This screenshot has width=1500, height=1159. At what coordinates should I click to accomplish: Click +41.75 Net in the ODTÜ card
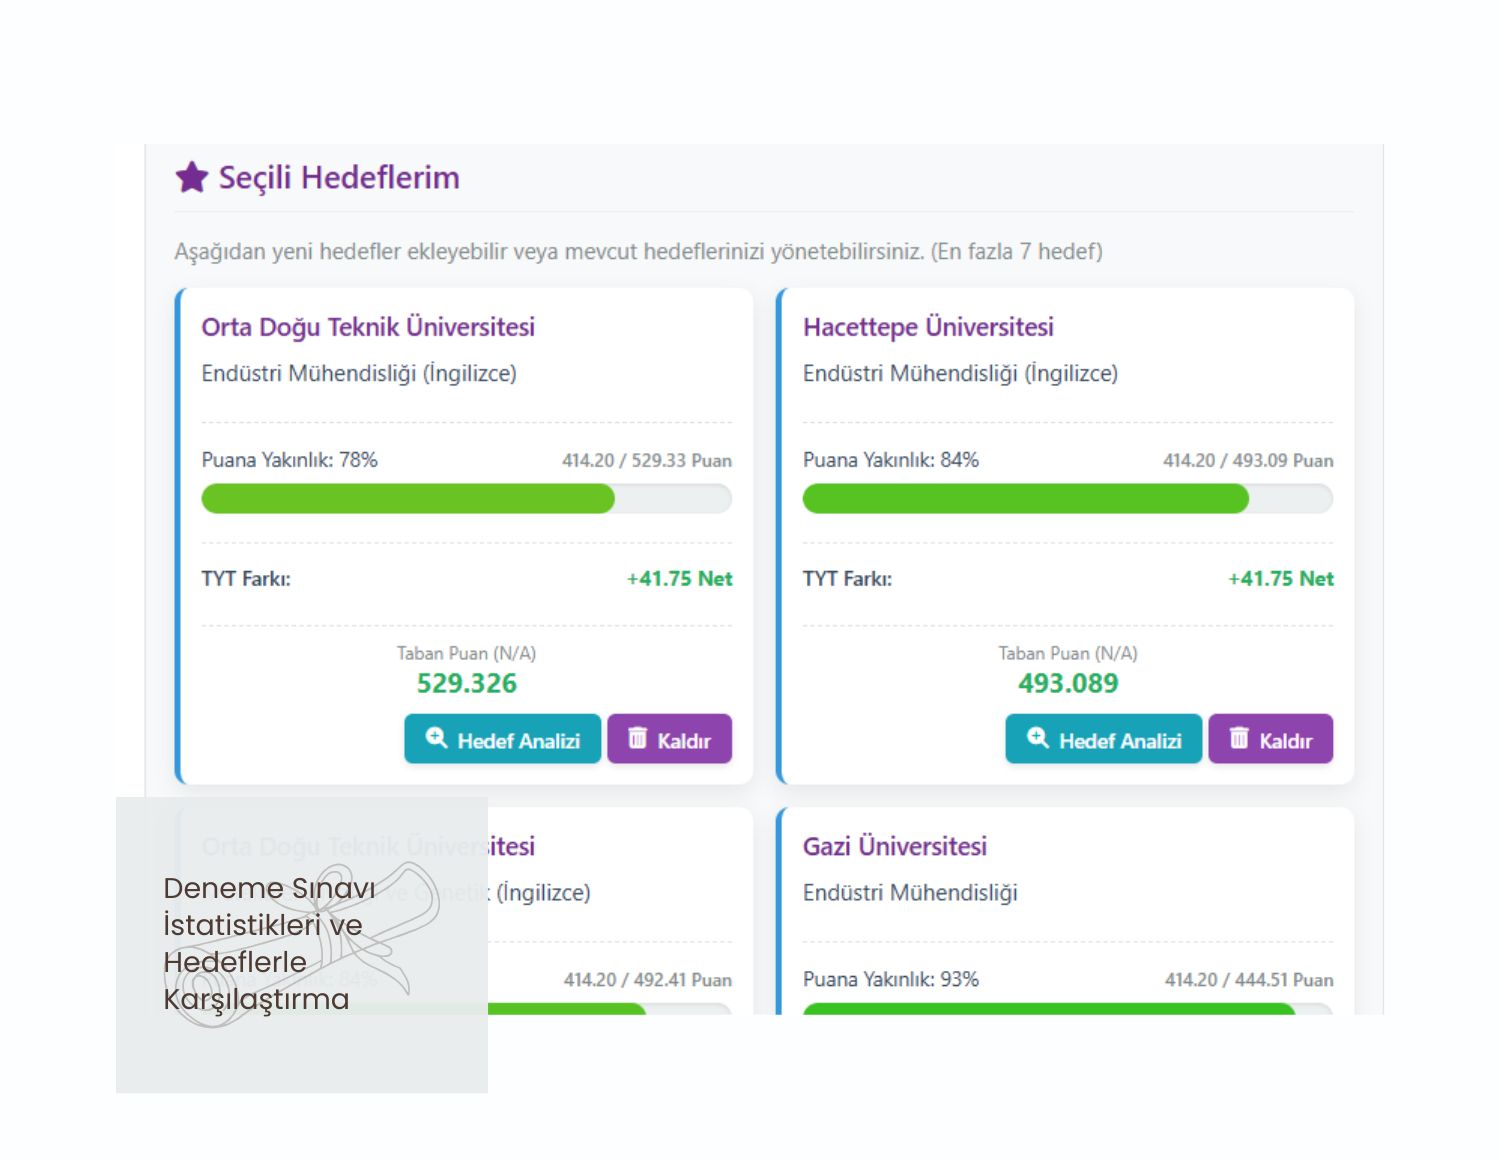click(x=679, y=579)
